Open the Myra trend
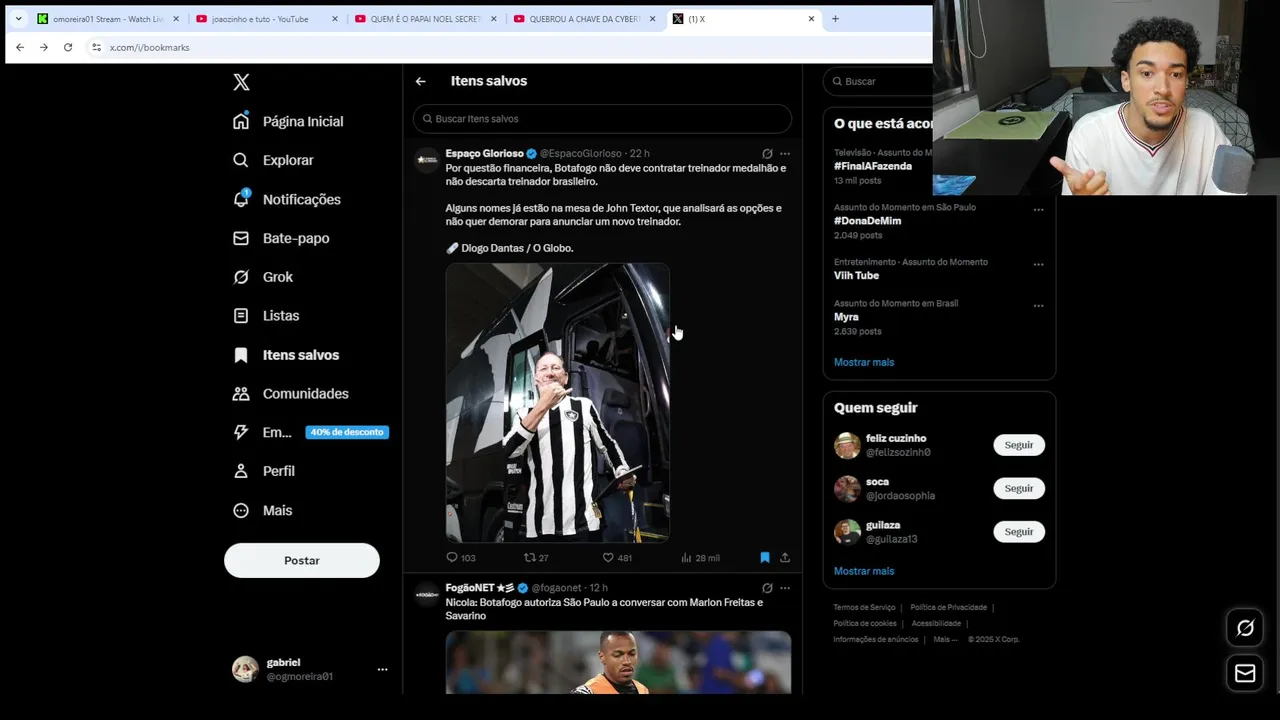Screen dimensions: 1280x720 (x=846, y=317)
